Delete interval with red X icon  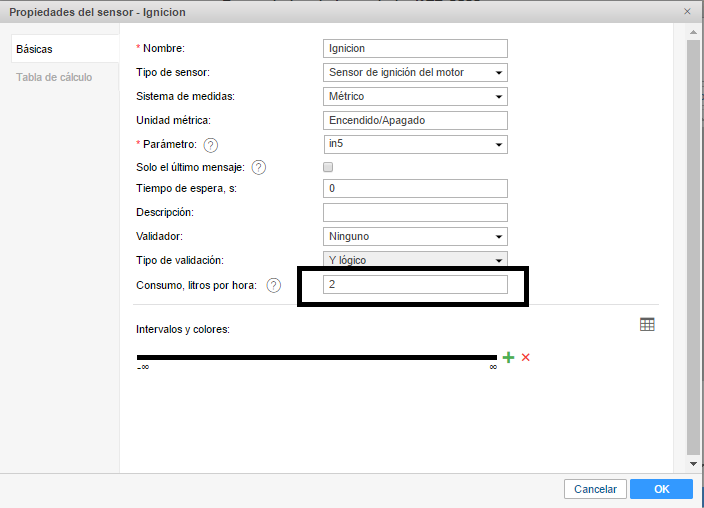(x=525, y=357)
